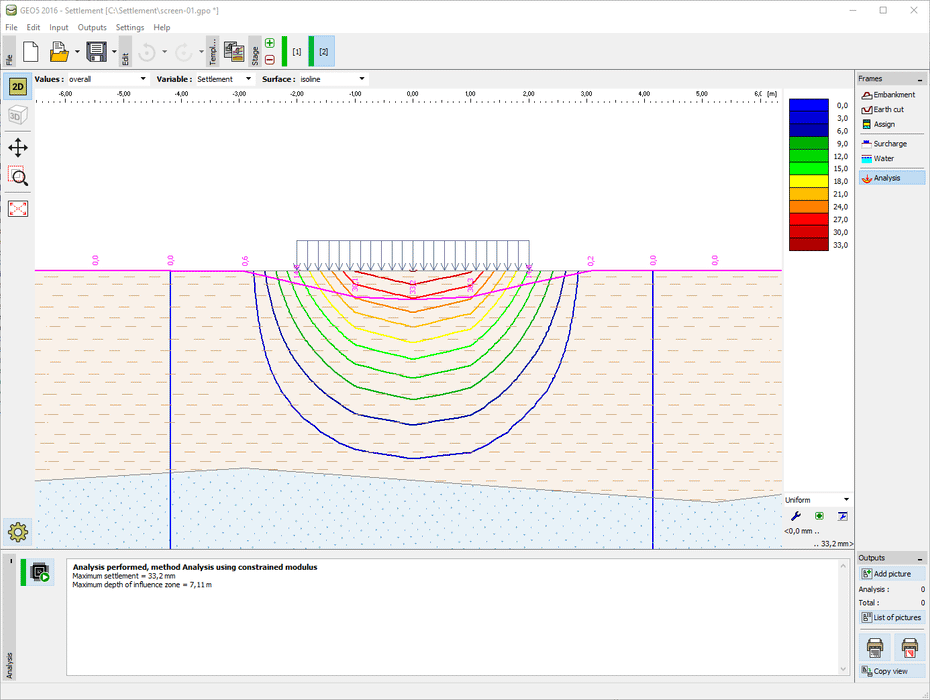
Task: Switch to 2D view mode
Action: tap(18, 87)
